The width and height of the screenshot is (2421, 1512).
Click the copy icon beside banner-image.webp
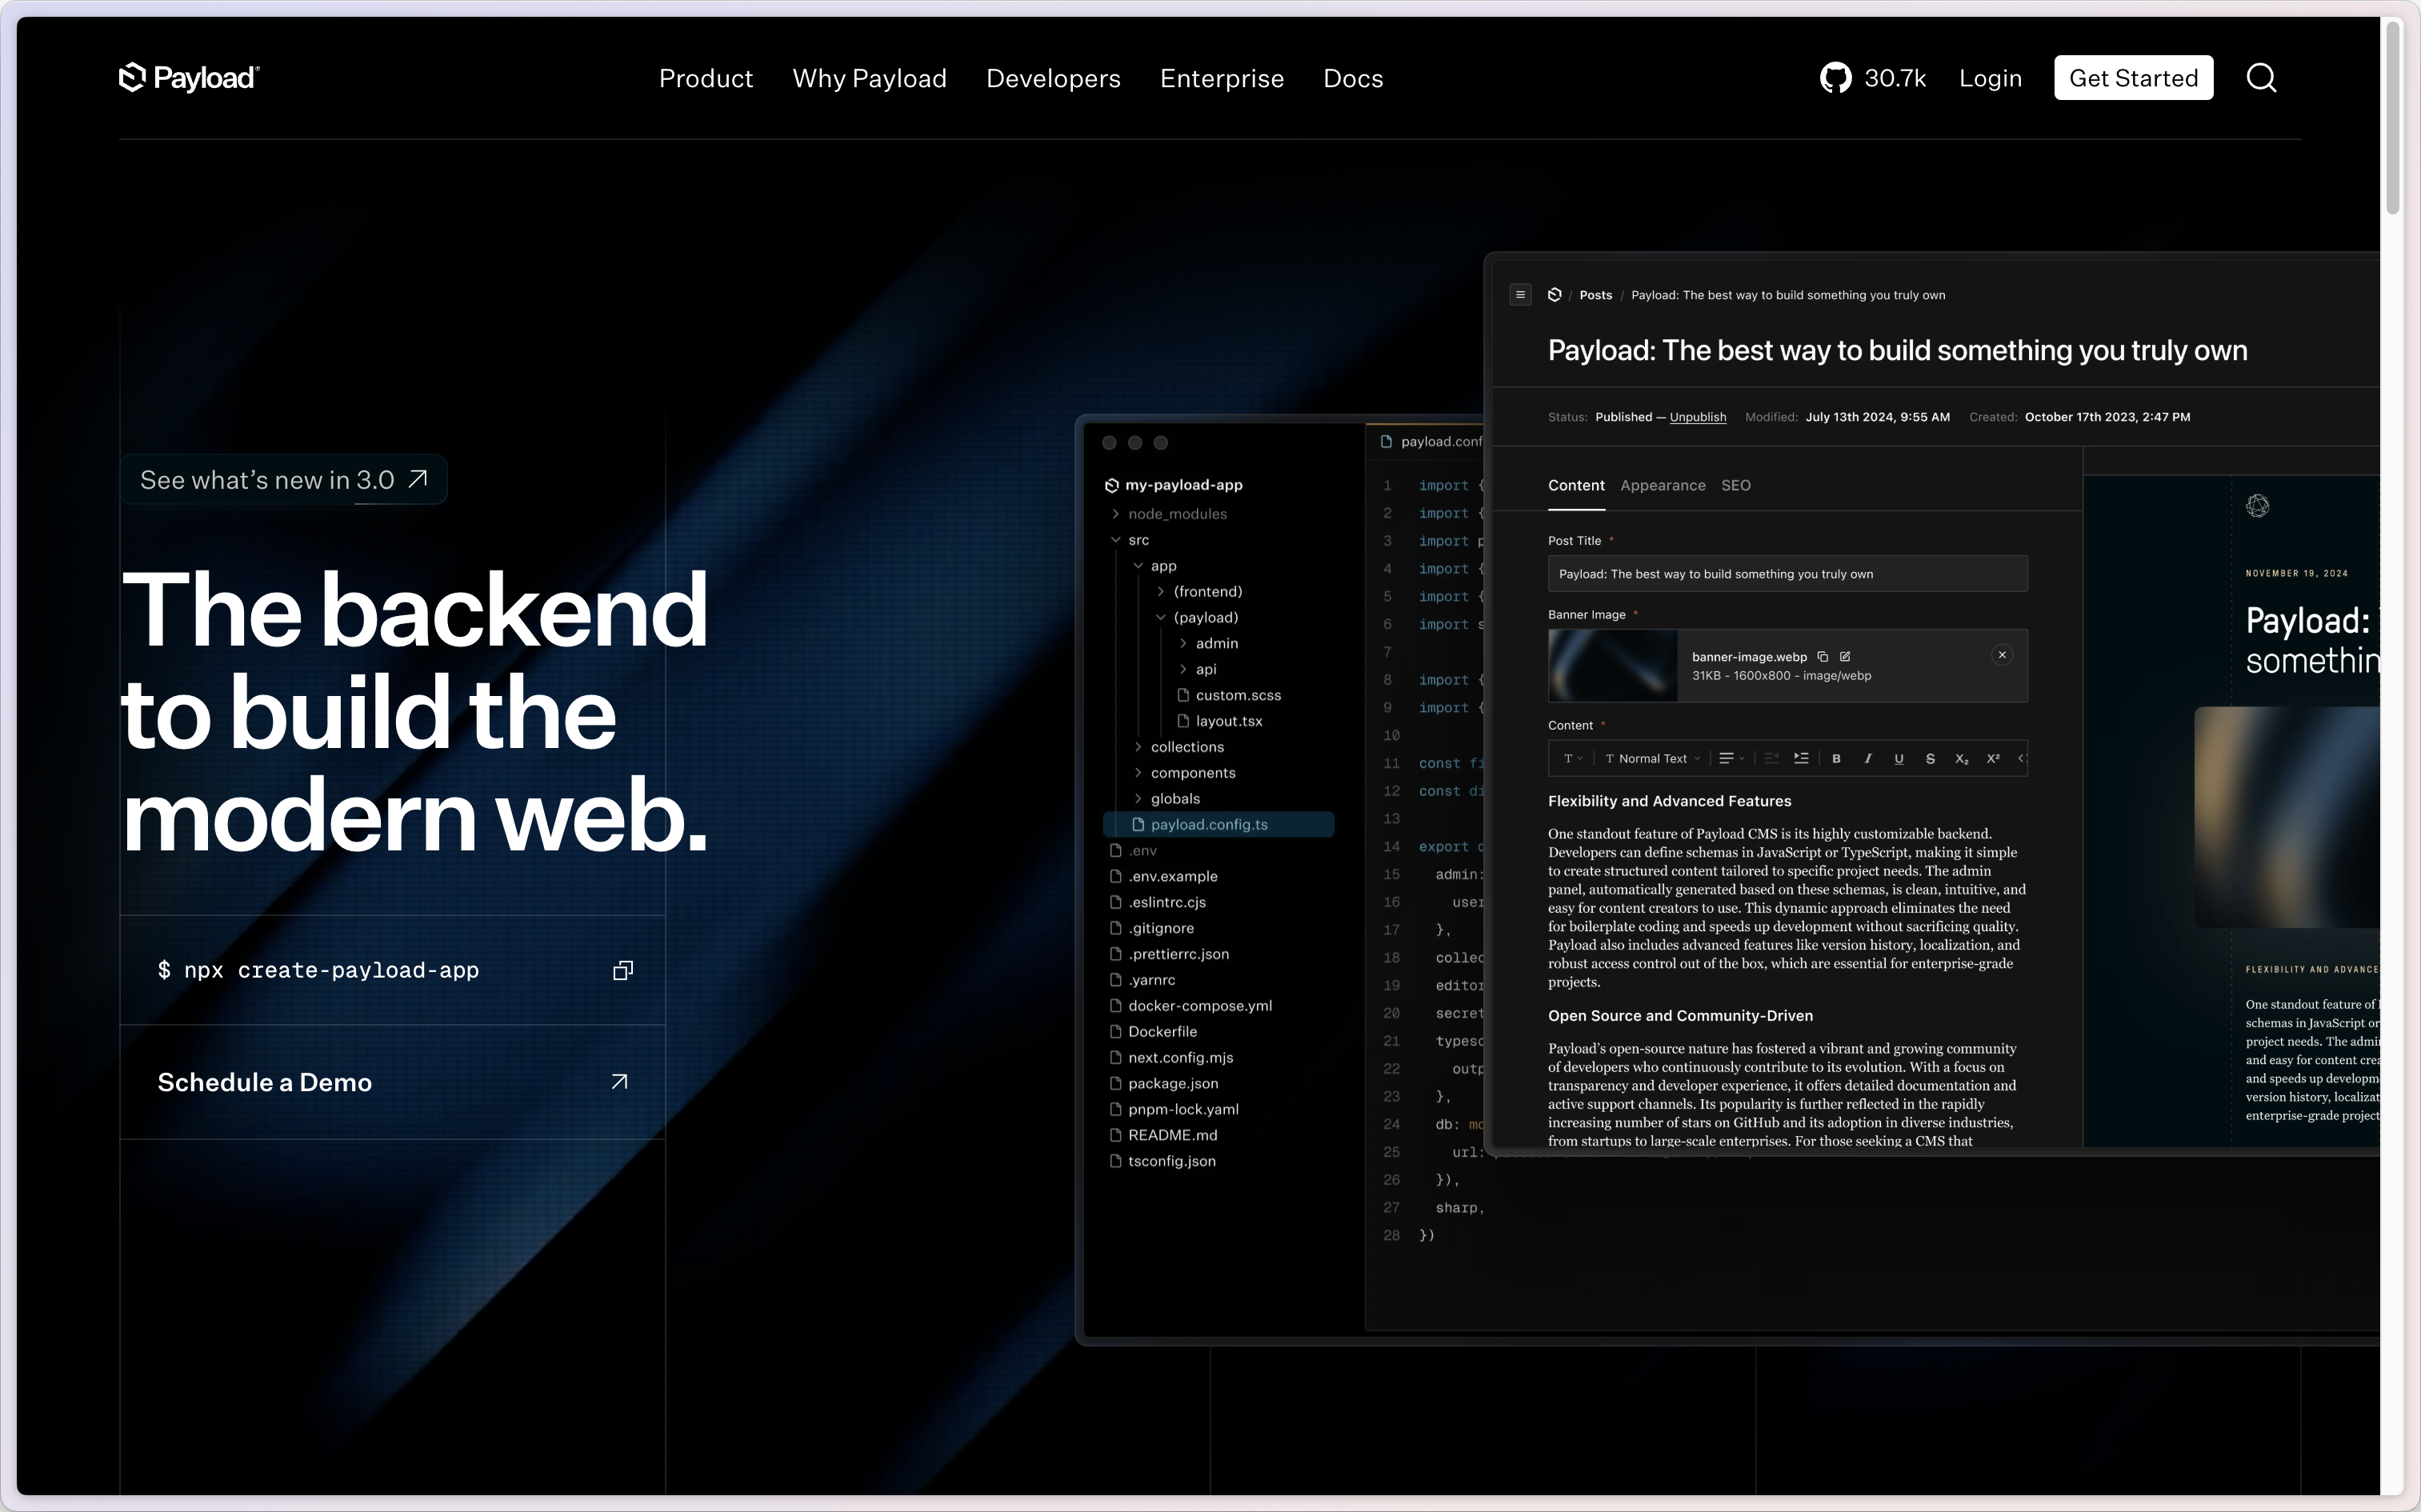pyautogui.click(x=1823, y=657)
